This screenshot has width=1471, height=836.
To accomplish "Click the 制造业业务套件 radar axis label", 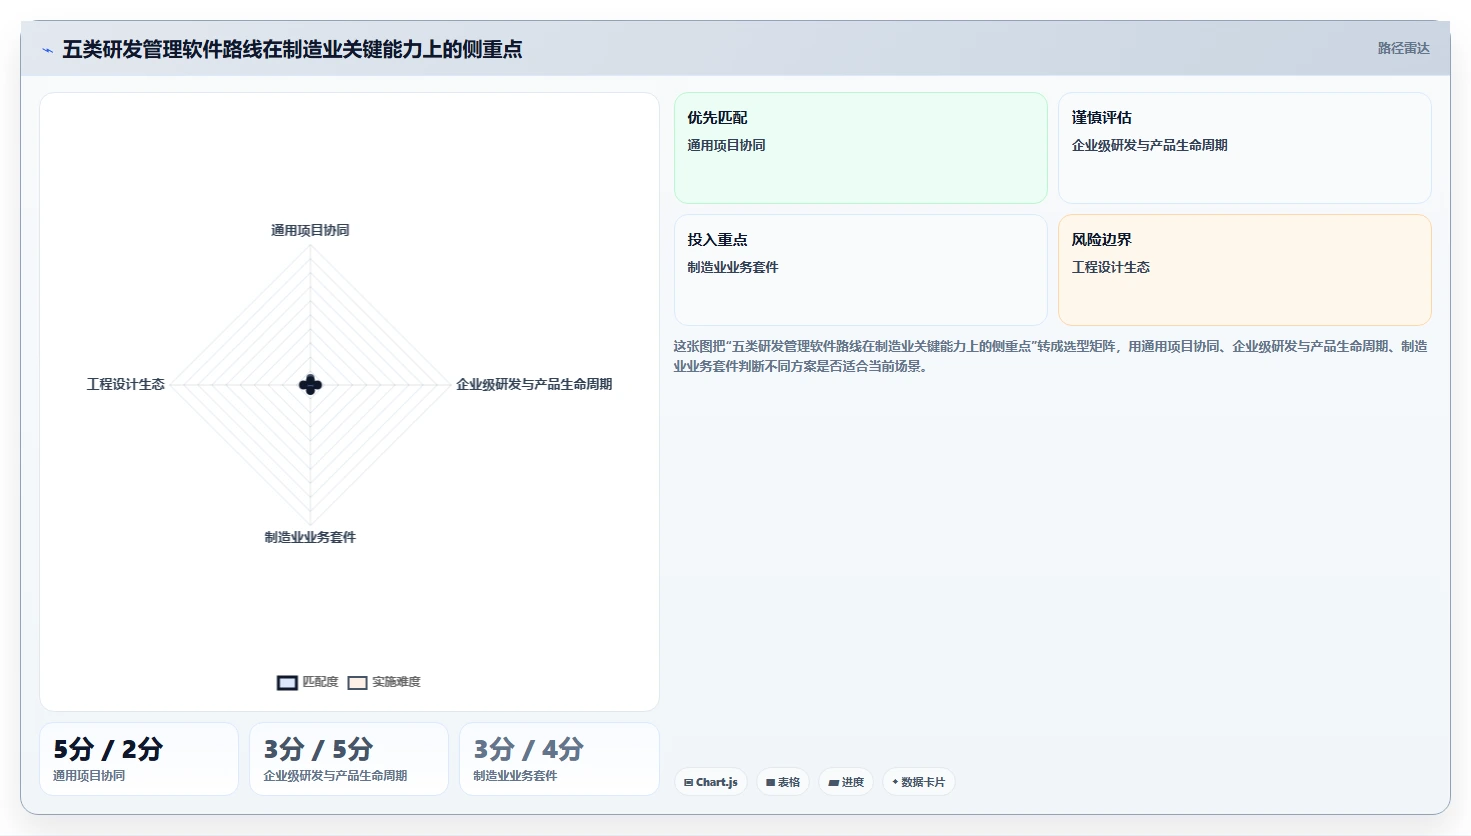I will point(310,537).
